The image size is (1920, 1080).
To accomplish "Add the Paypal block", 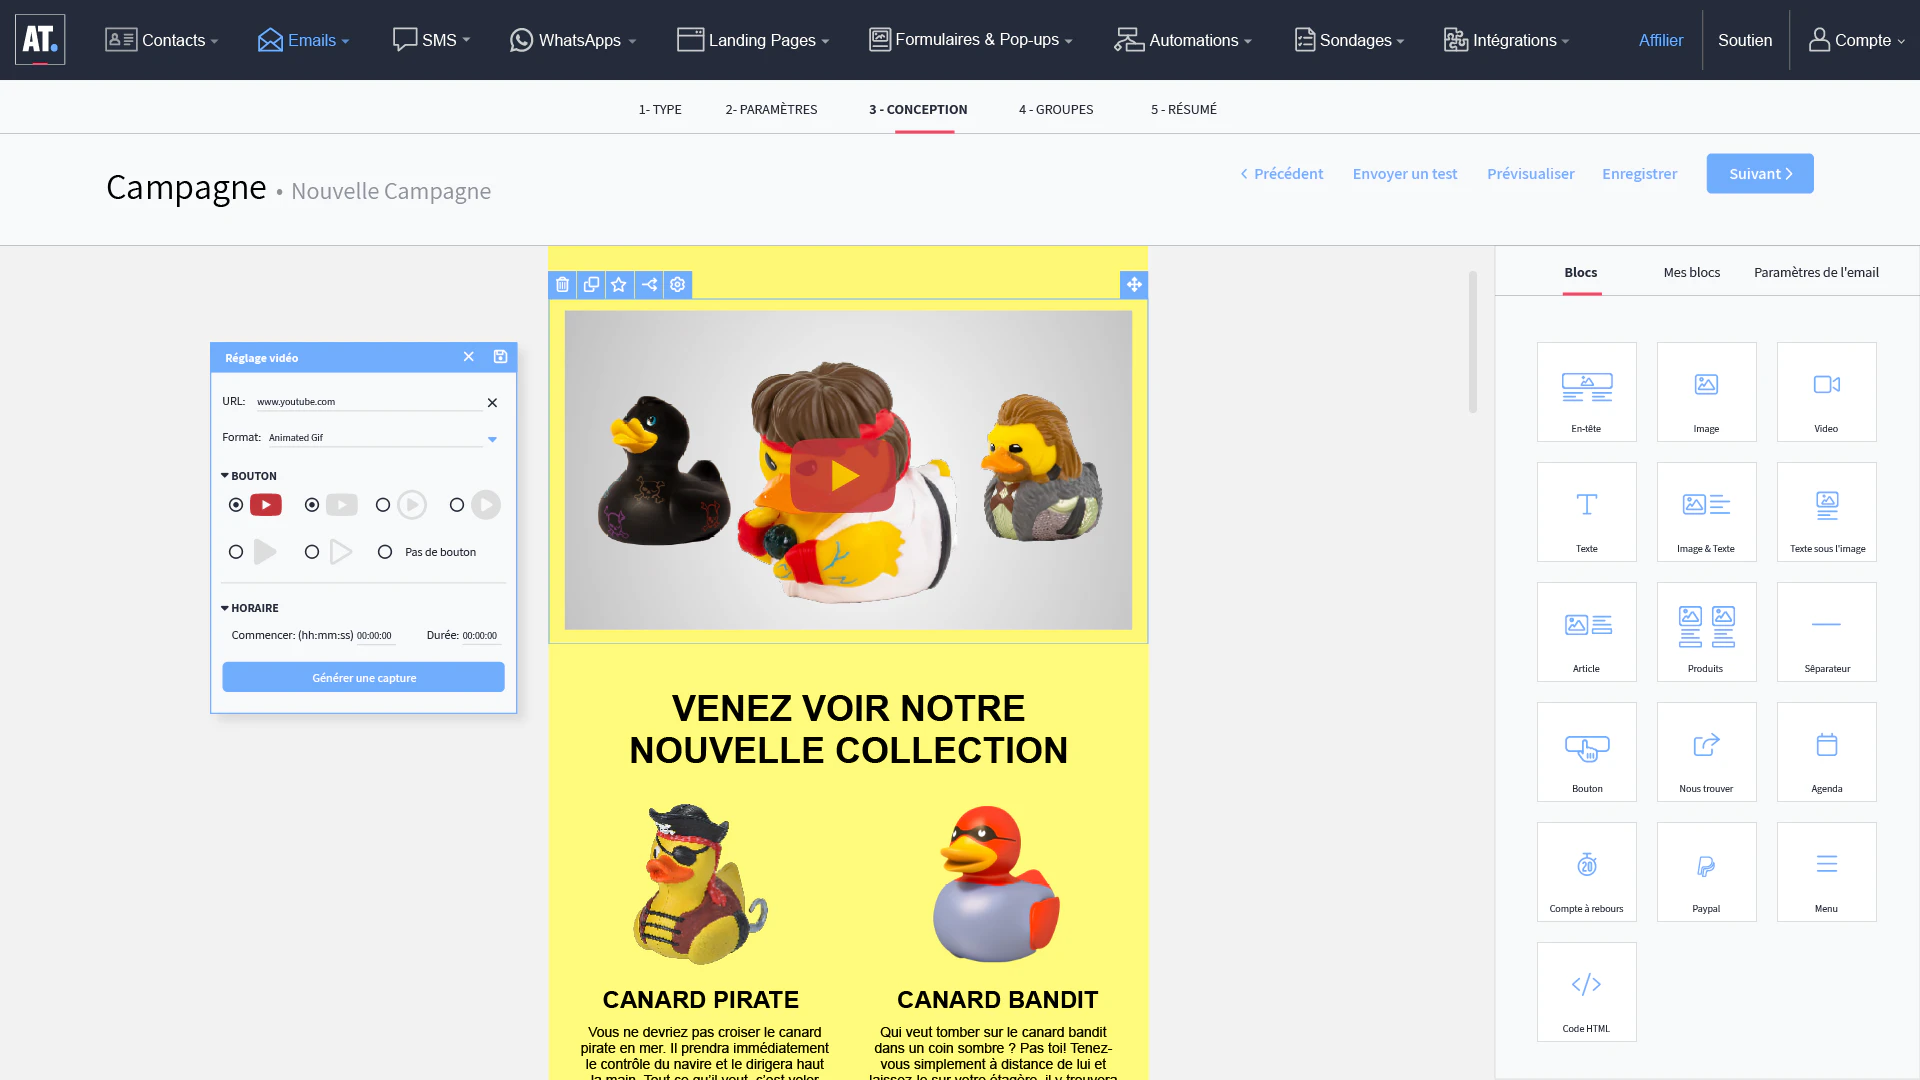I will tap(1706, 872).
